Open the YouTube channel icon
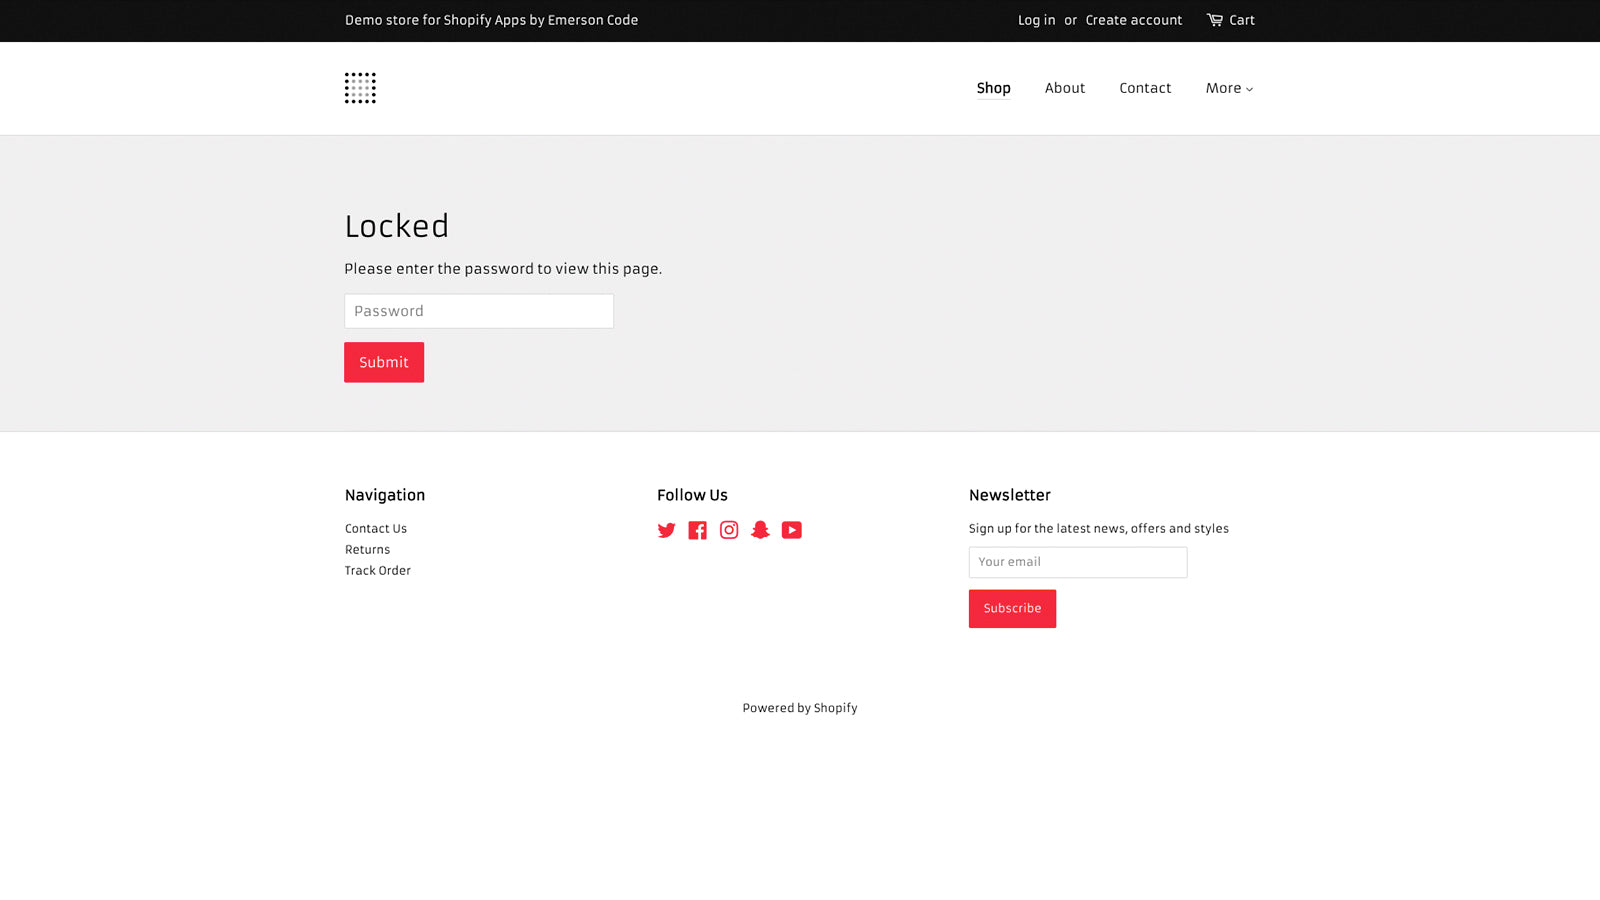 pos(791,530)
